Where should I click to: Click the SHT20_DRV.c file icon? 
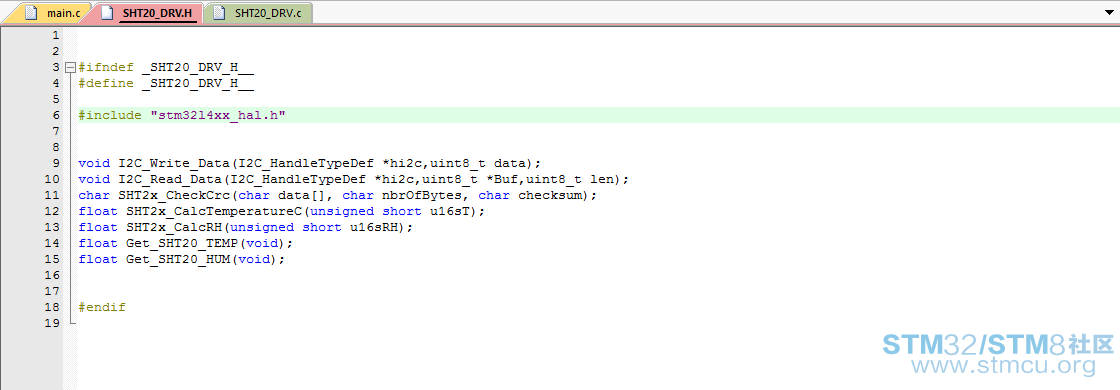pos(219,12)
